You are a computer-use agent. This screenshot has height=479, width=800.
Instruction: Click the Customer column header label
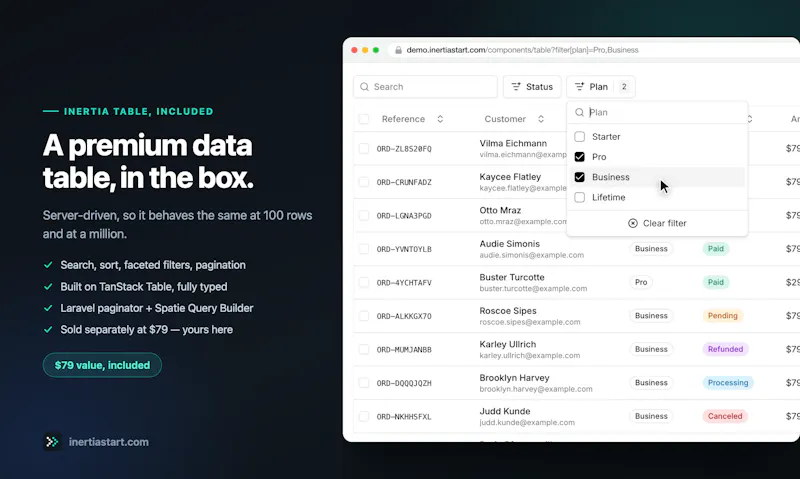(x=505, y=119)
